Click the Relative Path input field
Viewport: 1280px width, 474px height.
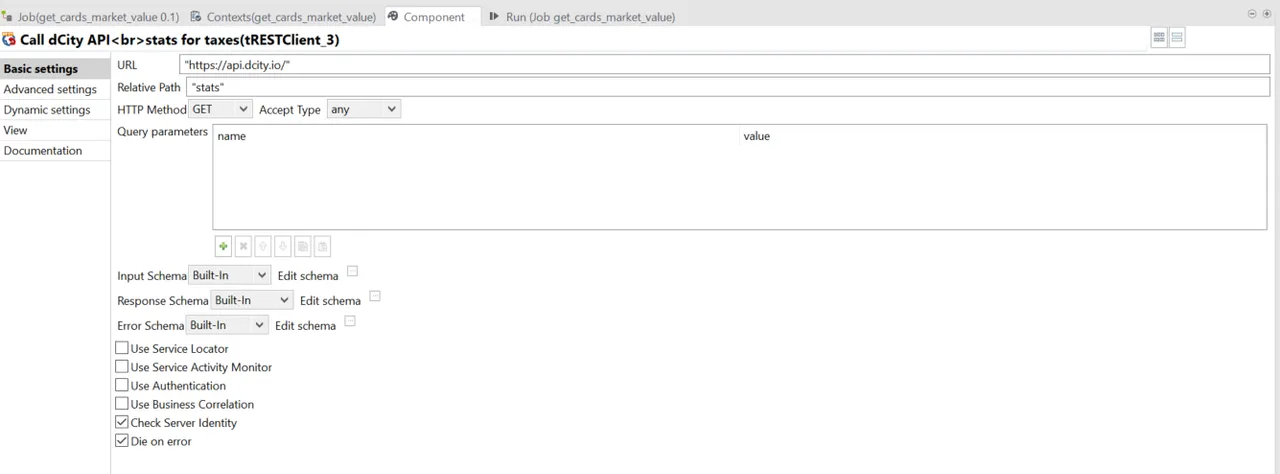click(728, 87)
